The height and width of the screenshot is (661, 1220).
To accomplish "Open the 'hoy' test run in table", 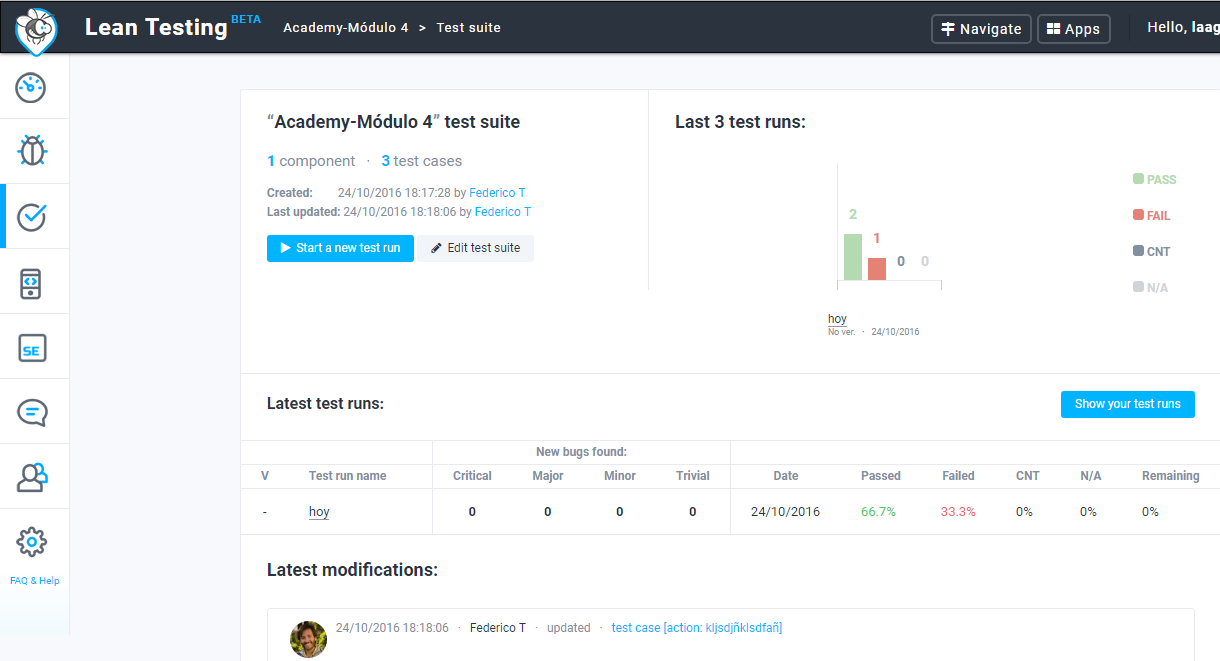I will 319,512.
